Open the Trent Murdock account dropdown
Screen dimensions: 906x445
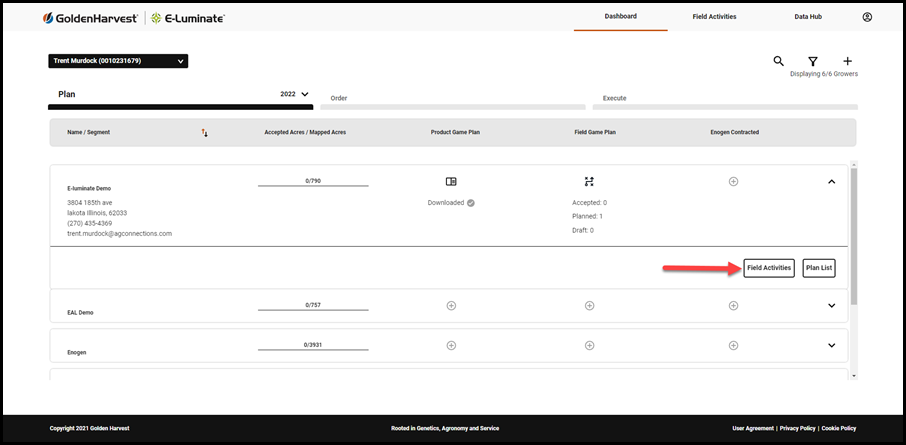click(118, 61)
